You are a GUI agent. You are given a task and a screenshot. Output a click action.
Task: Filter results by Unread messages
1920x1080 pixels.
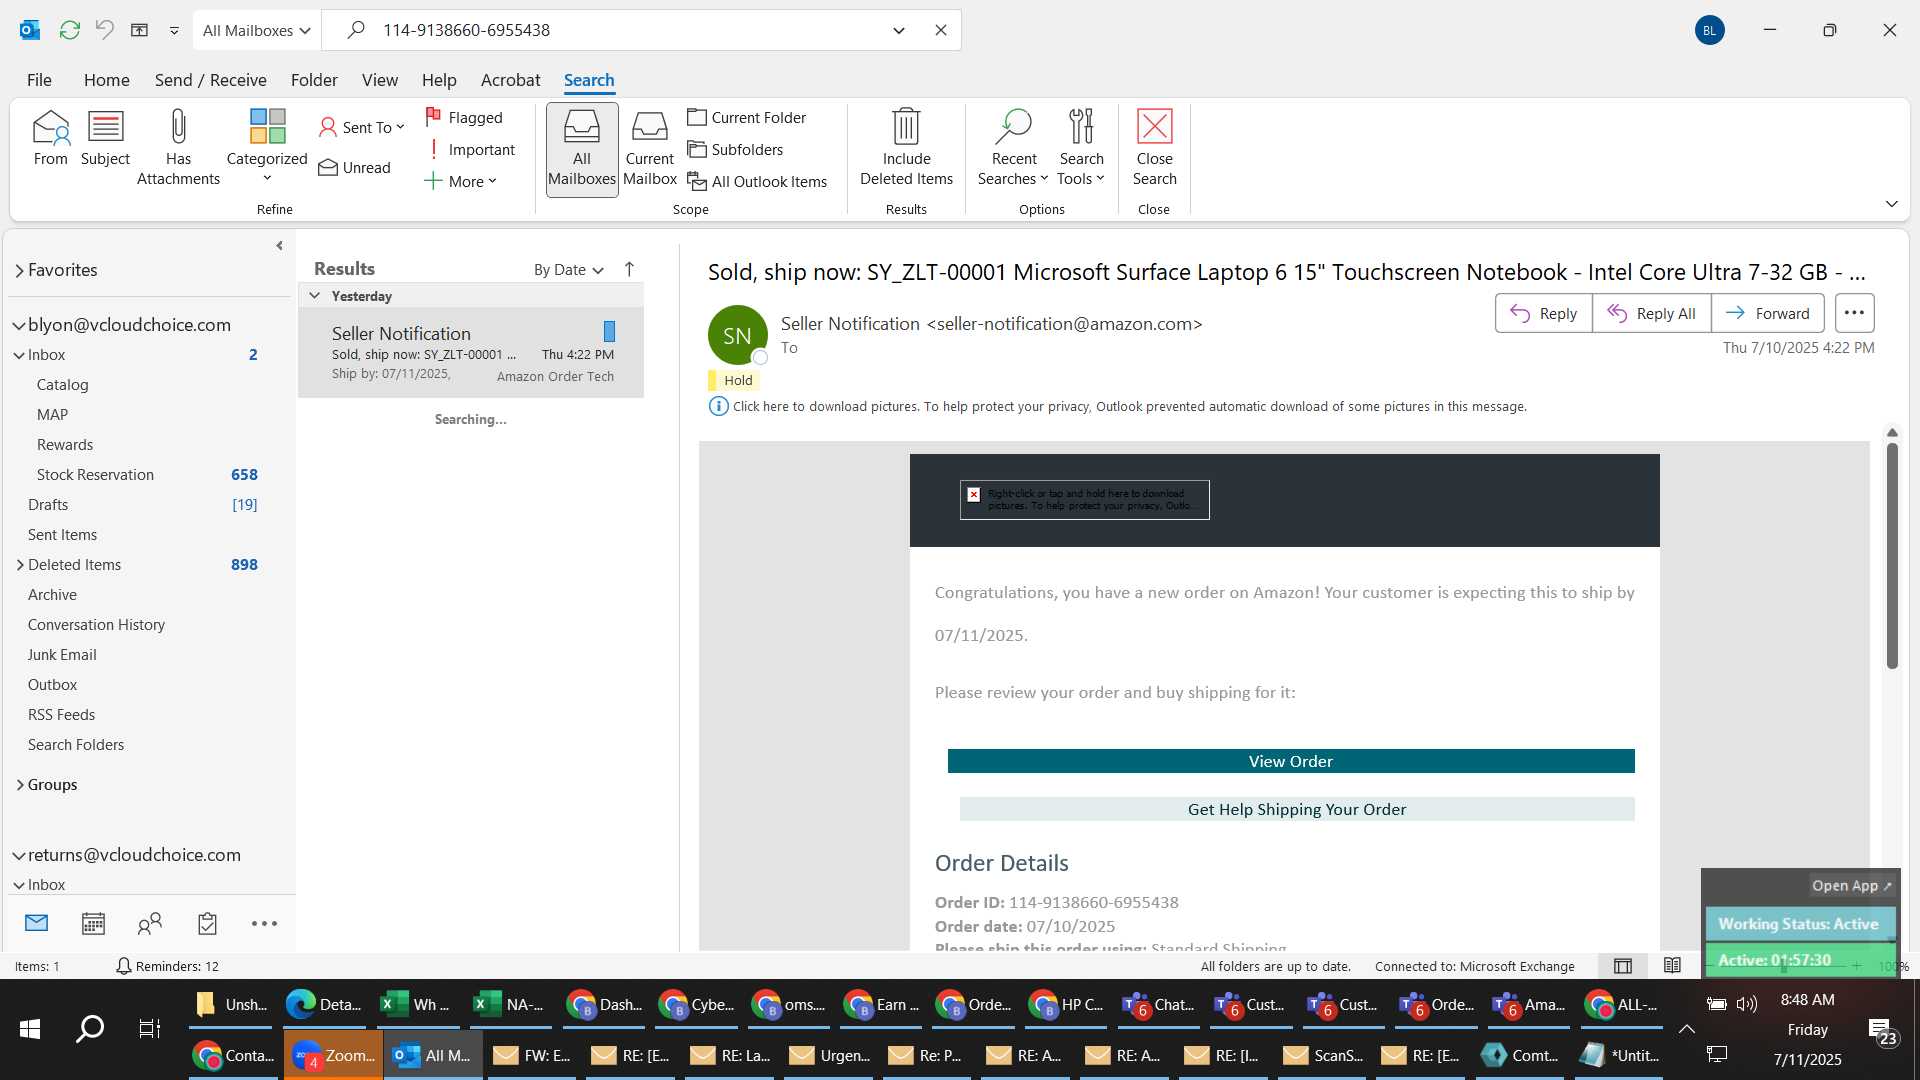[354, 167]
